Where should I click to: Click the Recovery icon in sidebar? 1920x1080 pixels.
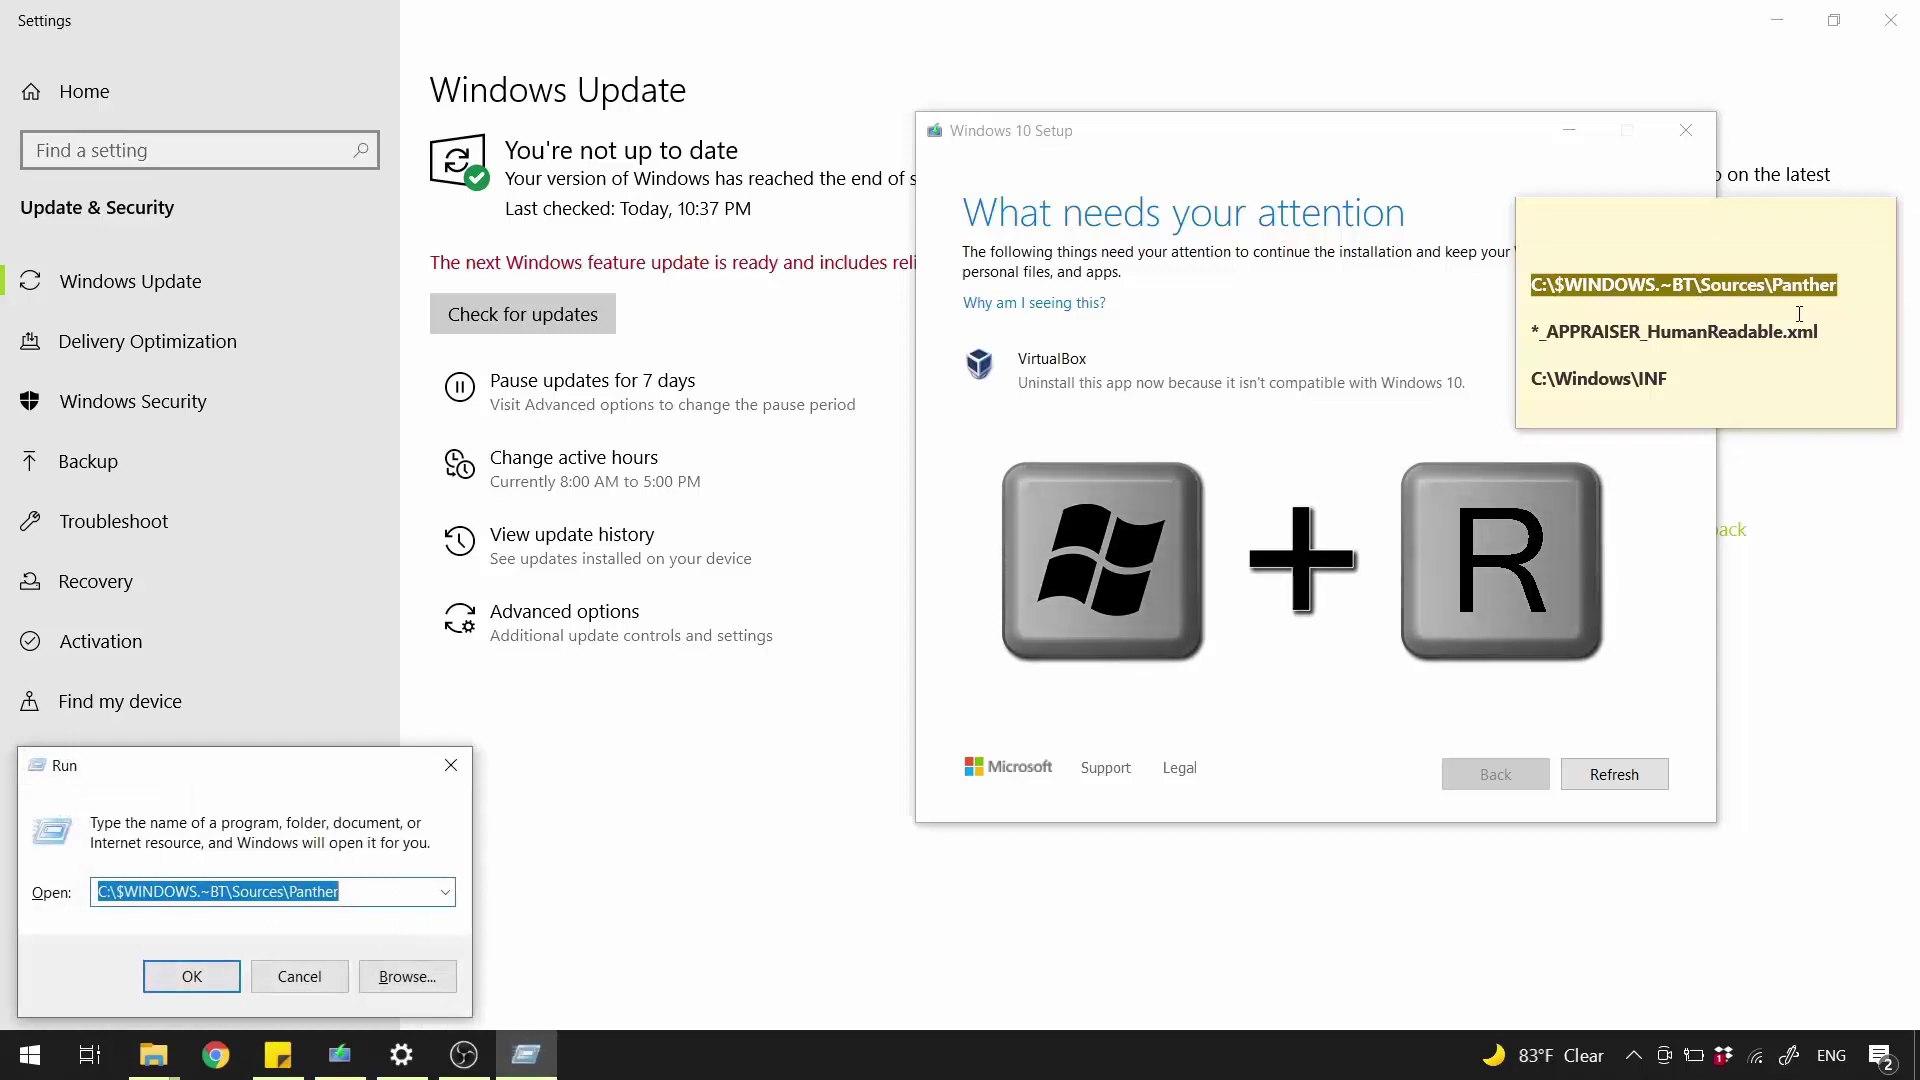point(30,581)
